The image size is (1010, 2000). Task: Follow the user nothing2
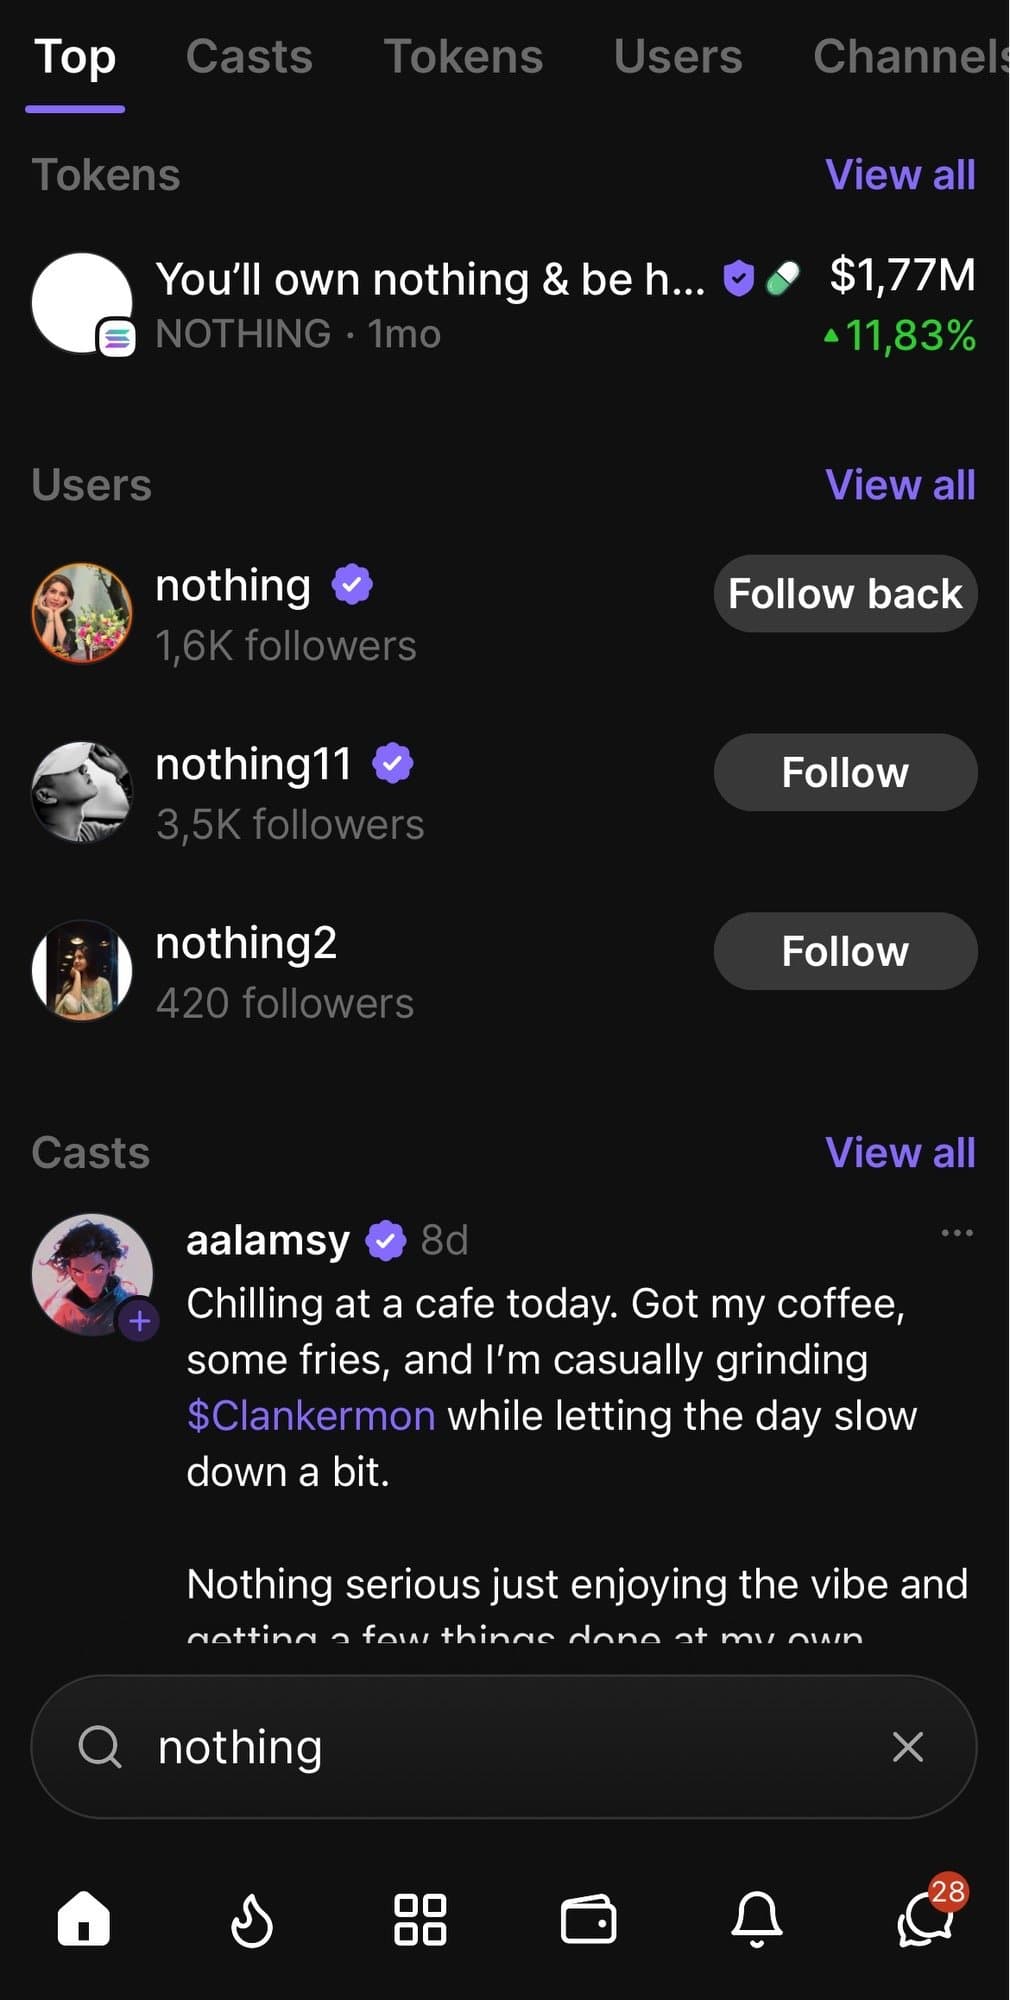pos(845,952)
